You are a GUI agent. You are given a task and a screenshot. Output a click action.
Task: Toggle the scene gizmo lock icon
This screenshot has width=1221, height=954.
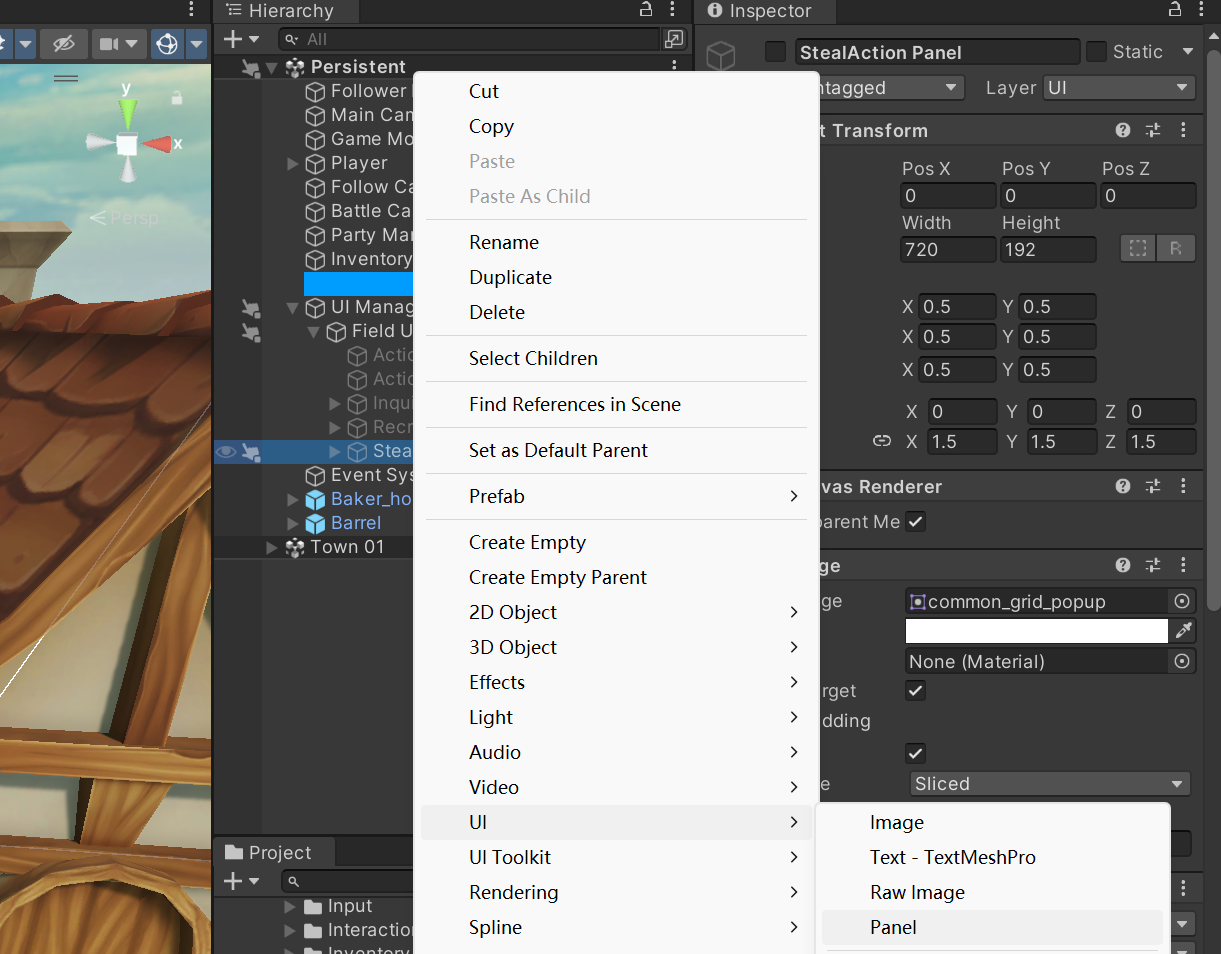[177, 97]
